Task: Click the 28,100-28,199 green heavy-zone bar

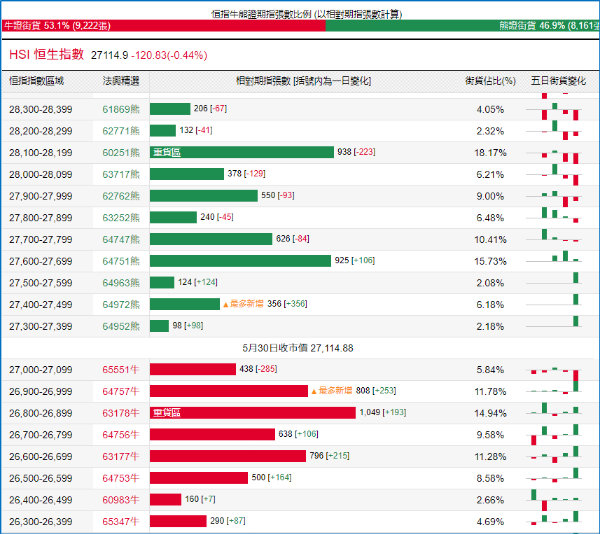Action: [x=242, y=152]
